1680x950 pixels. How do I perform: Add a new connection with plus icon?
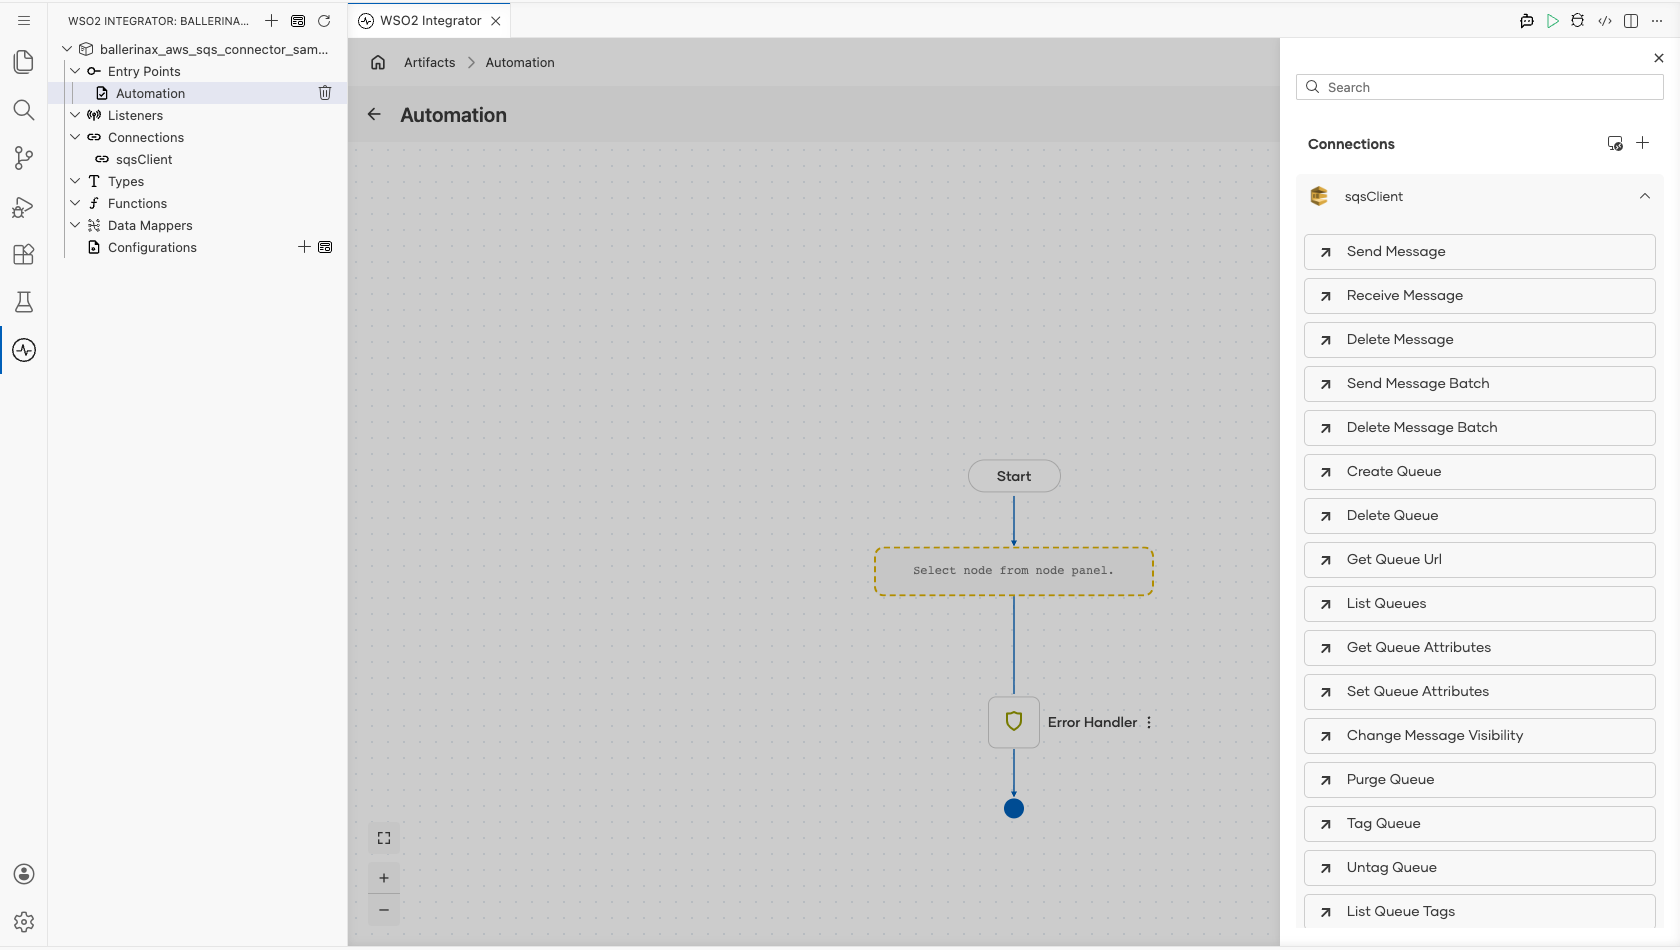coord(1642,143)
